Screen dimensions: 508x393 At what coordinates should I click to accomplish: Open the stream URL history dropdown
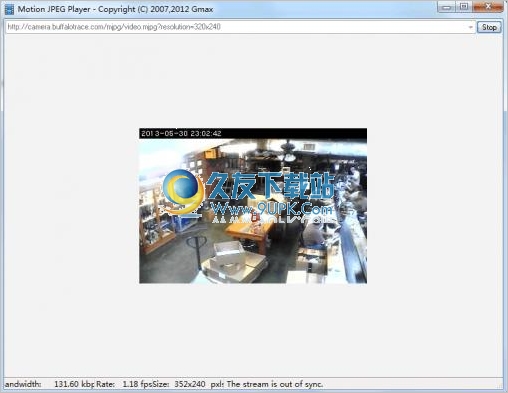pos(470,27)
